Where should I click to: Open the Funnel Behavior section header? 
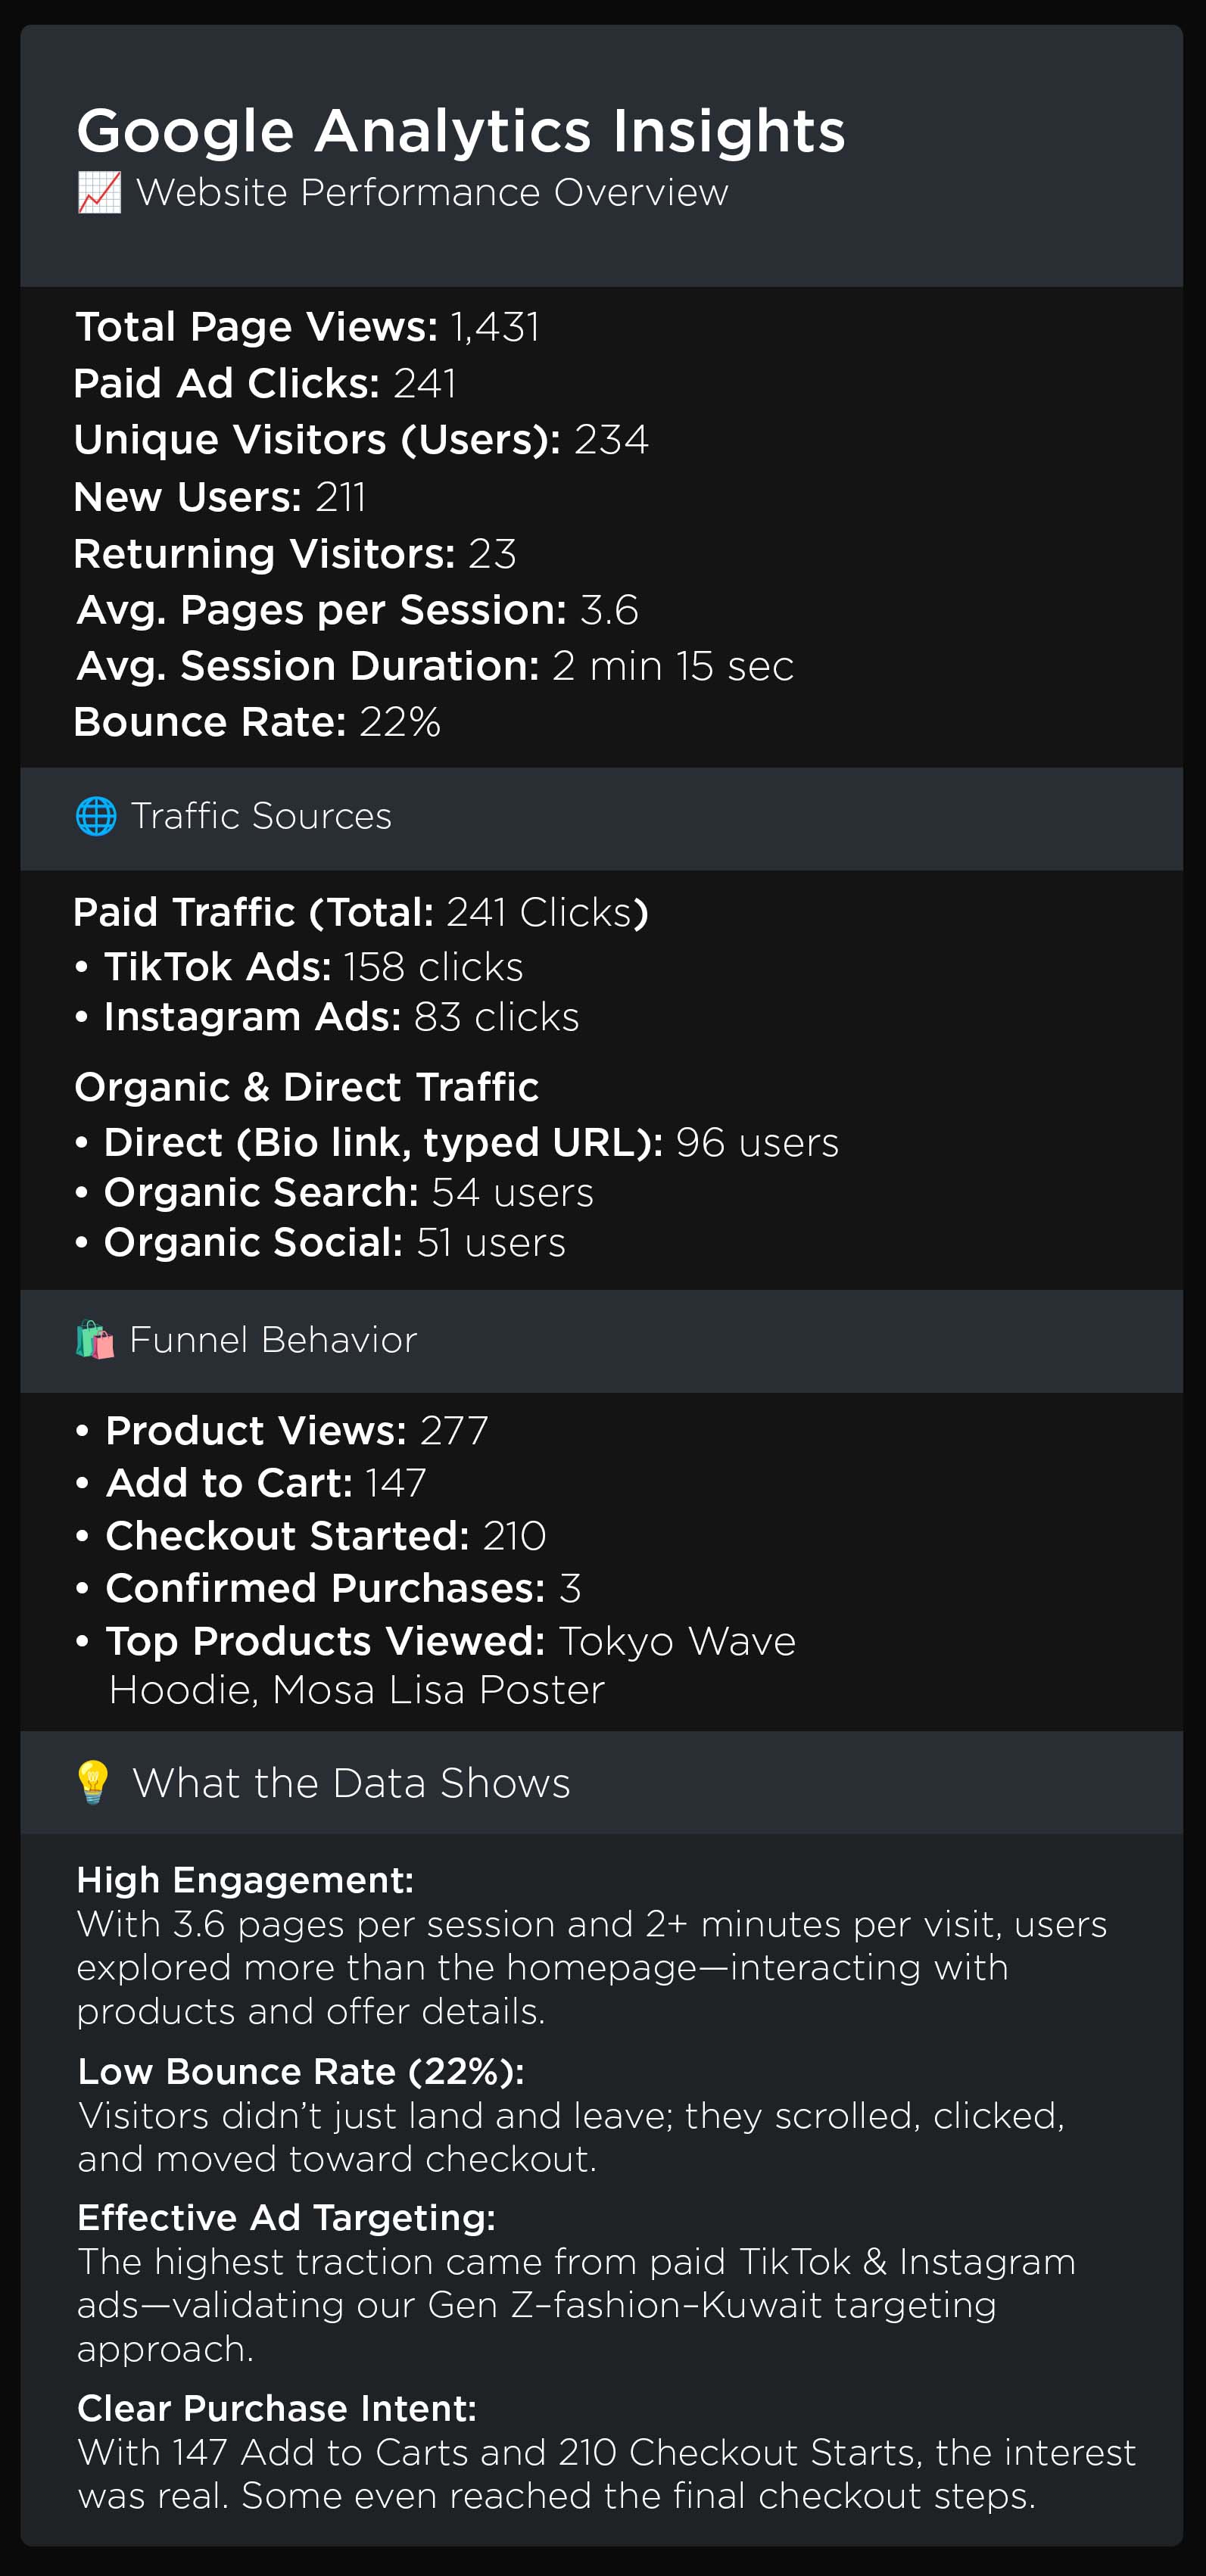pos(273,1340)
